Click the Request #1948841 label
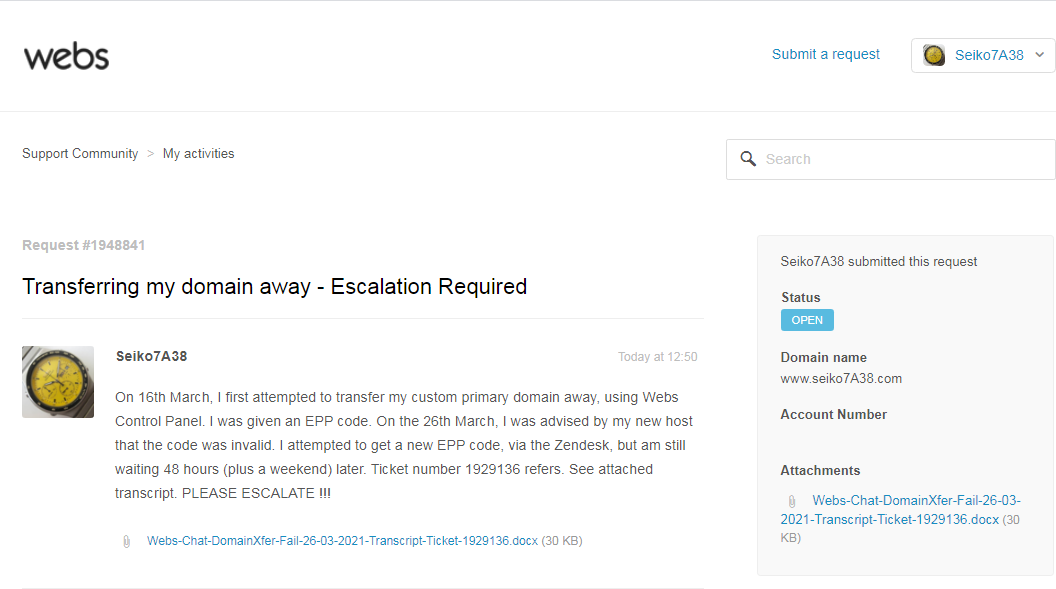 (x=84, y=245)
